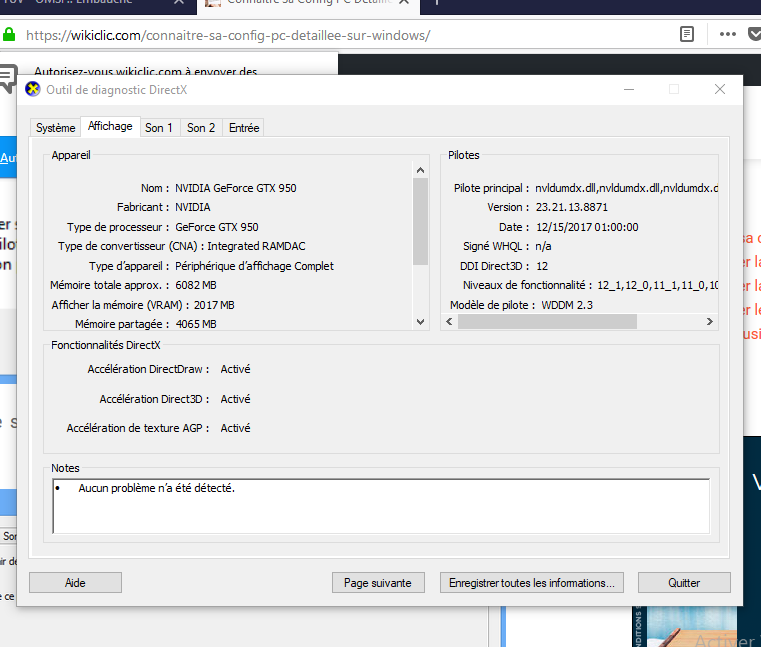761x647 pixels.
Task: Click VRAM value 2017 MB
Action: 214,305
